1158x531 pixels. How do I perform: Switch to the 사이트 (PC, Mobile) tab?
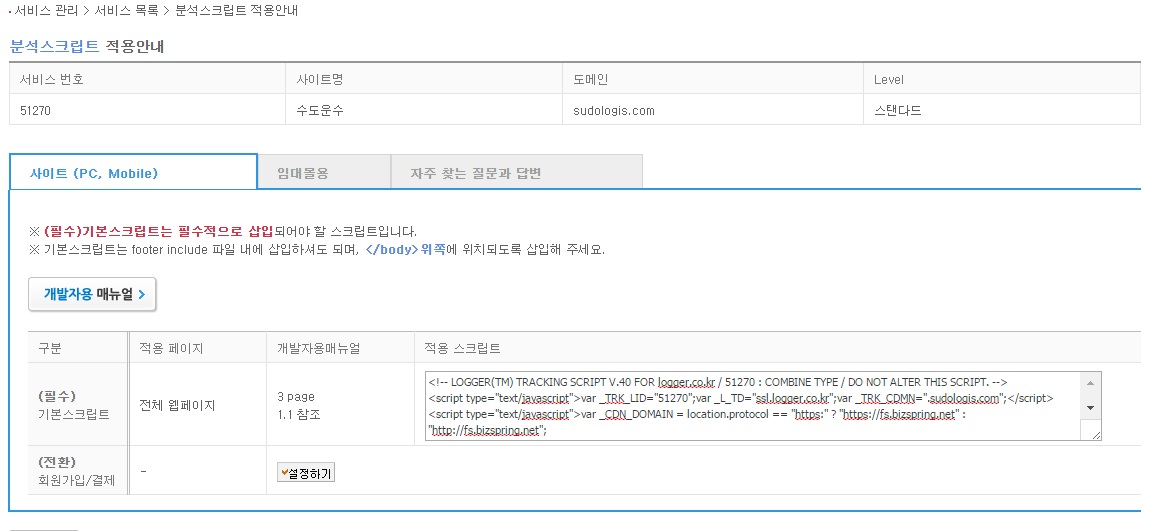[133, 173]
